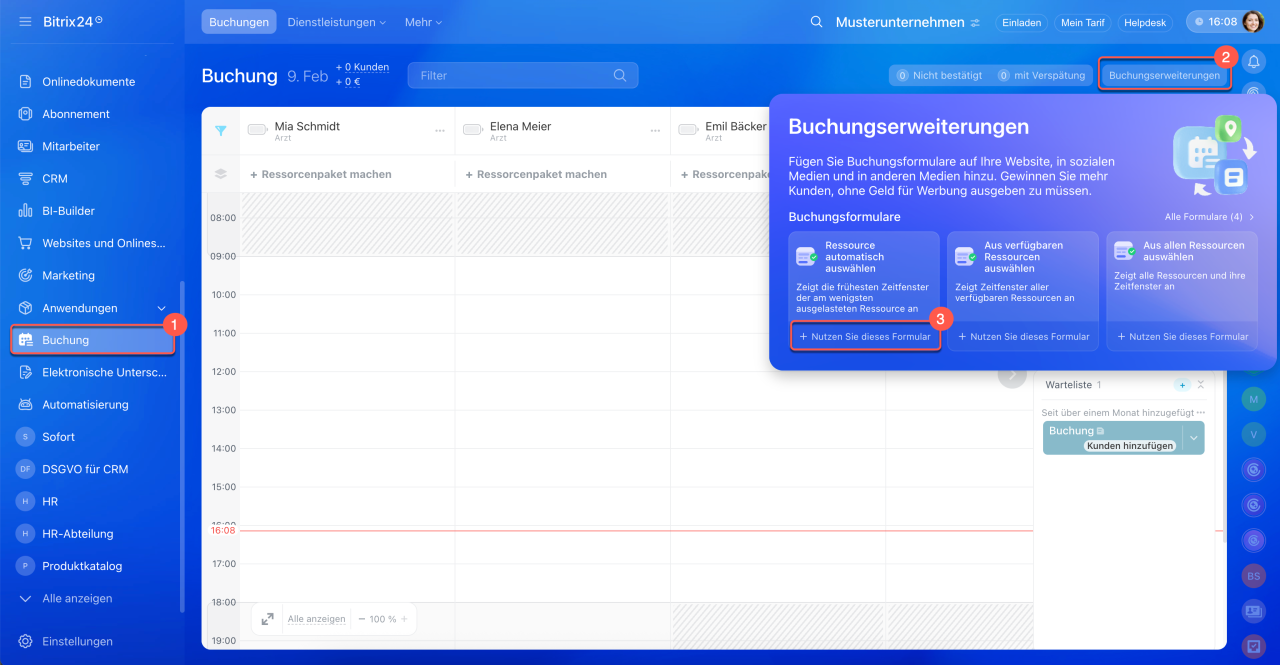Click the funnel filter icon in calendar
The height and width of the screenshot is (665, 1280).
(221, 130)
